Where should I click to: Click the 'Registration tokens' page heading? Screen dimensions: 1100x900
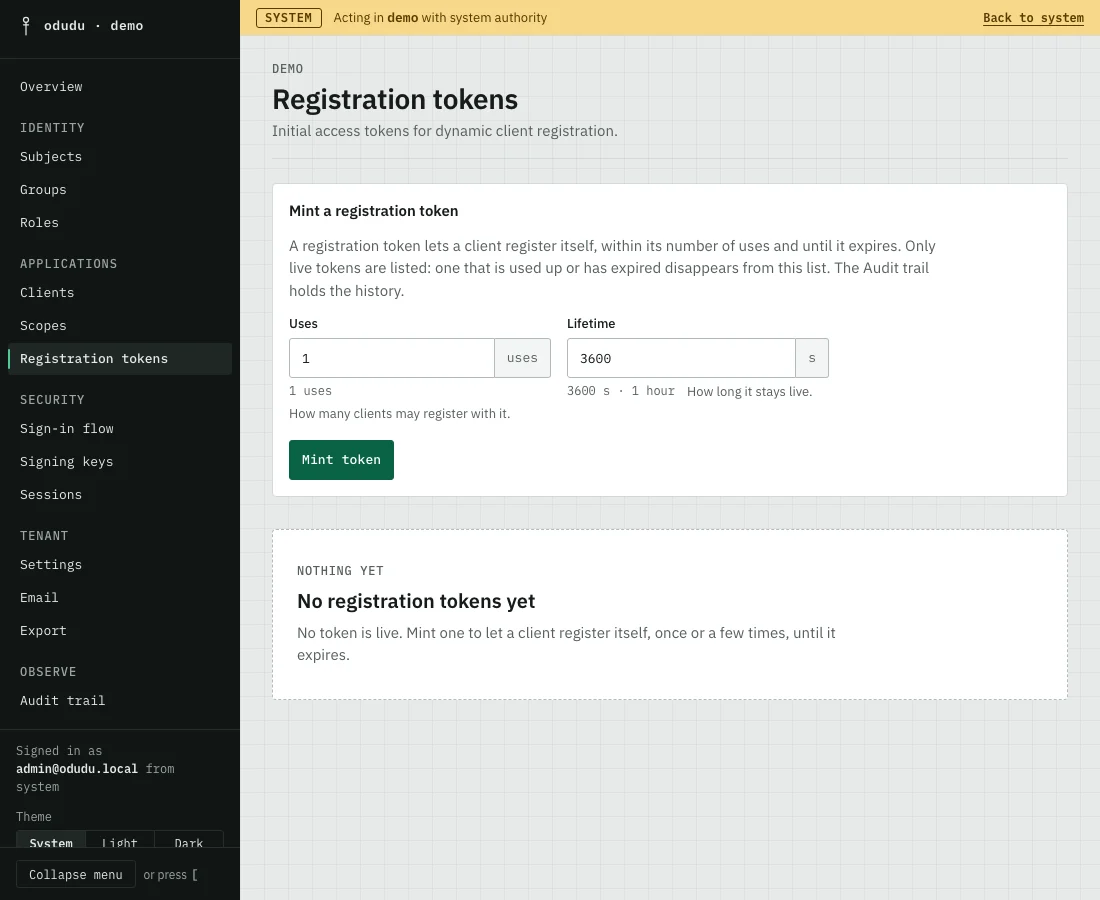point(395,100)
